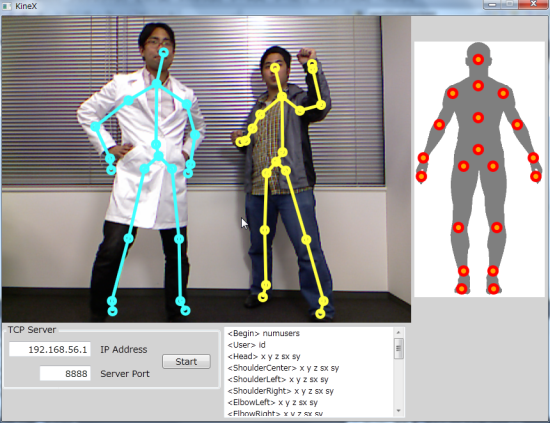Click the spine joint on body diagram

[x=478, y=118]
